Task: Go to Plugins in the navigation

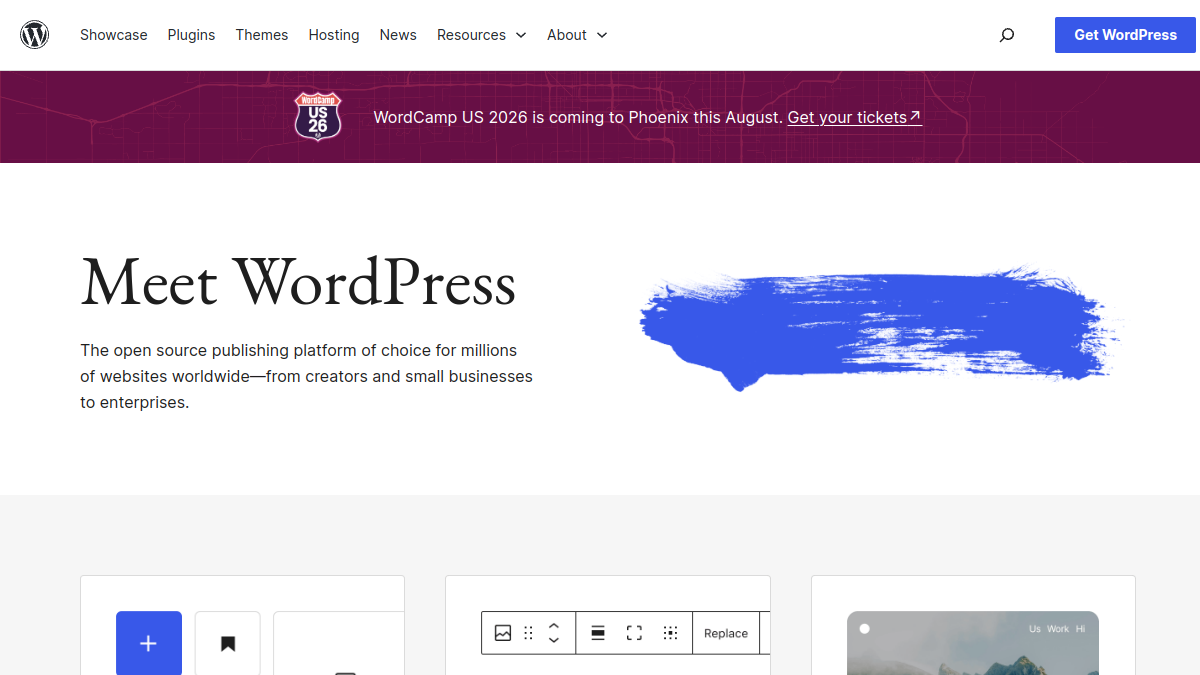Action: coord(191,35)
